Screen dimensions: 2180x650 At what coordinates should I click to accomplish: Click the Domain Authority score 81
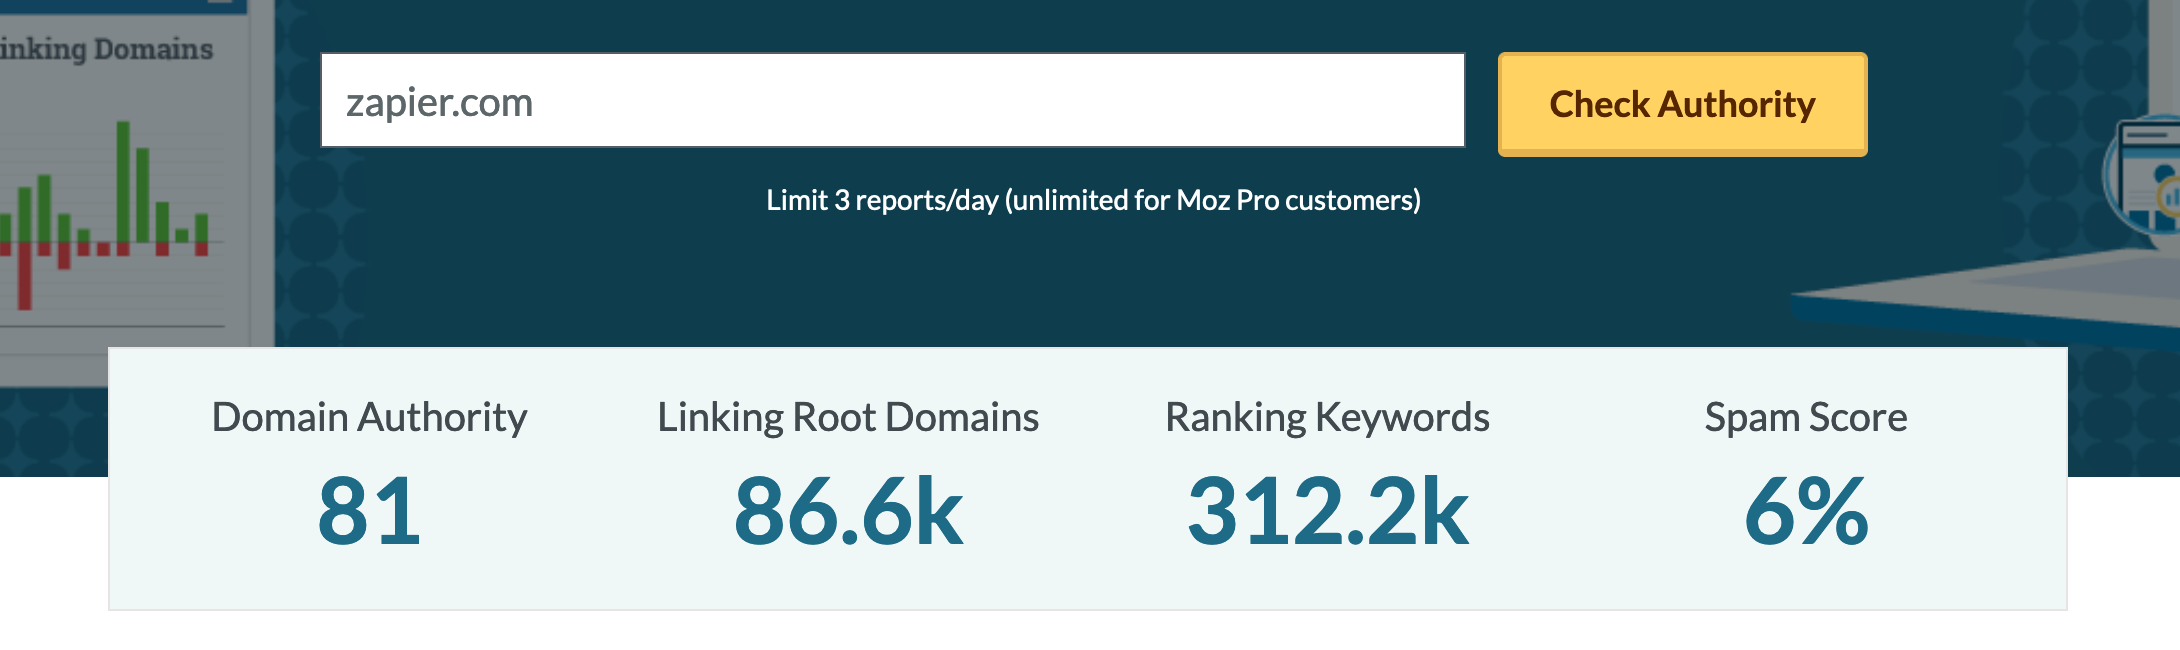tap(369, 511)
